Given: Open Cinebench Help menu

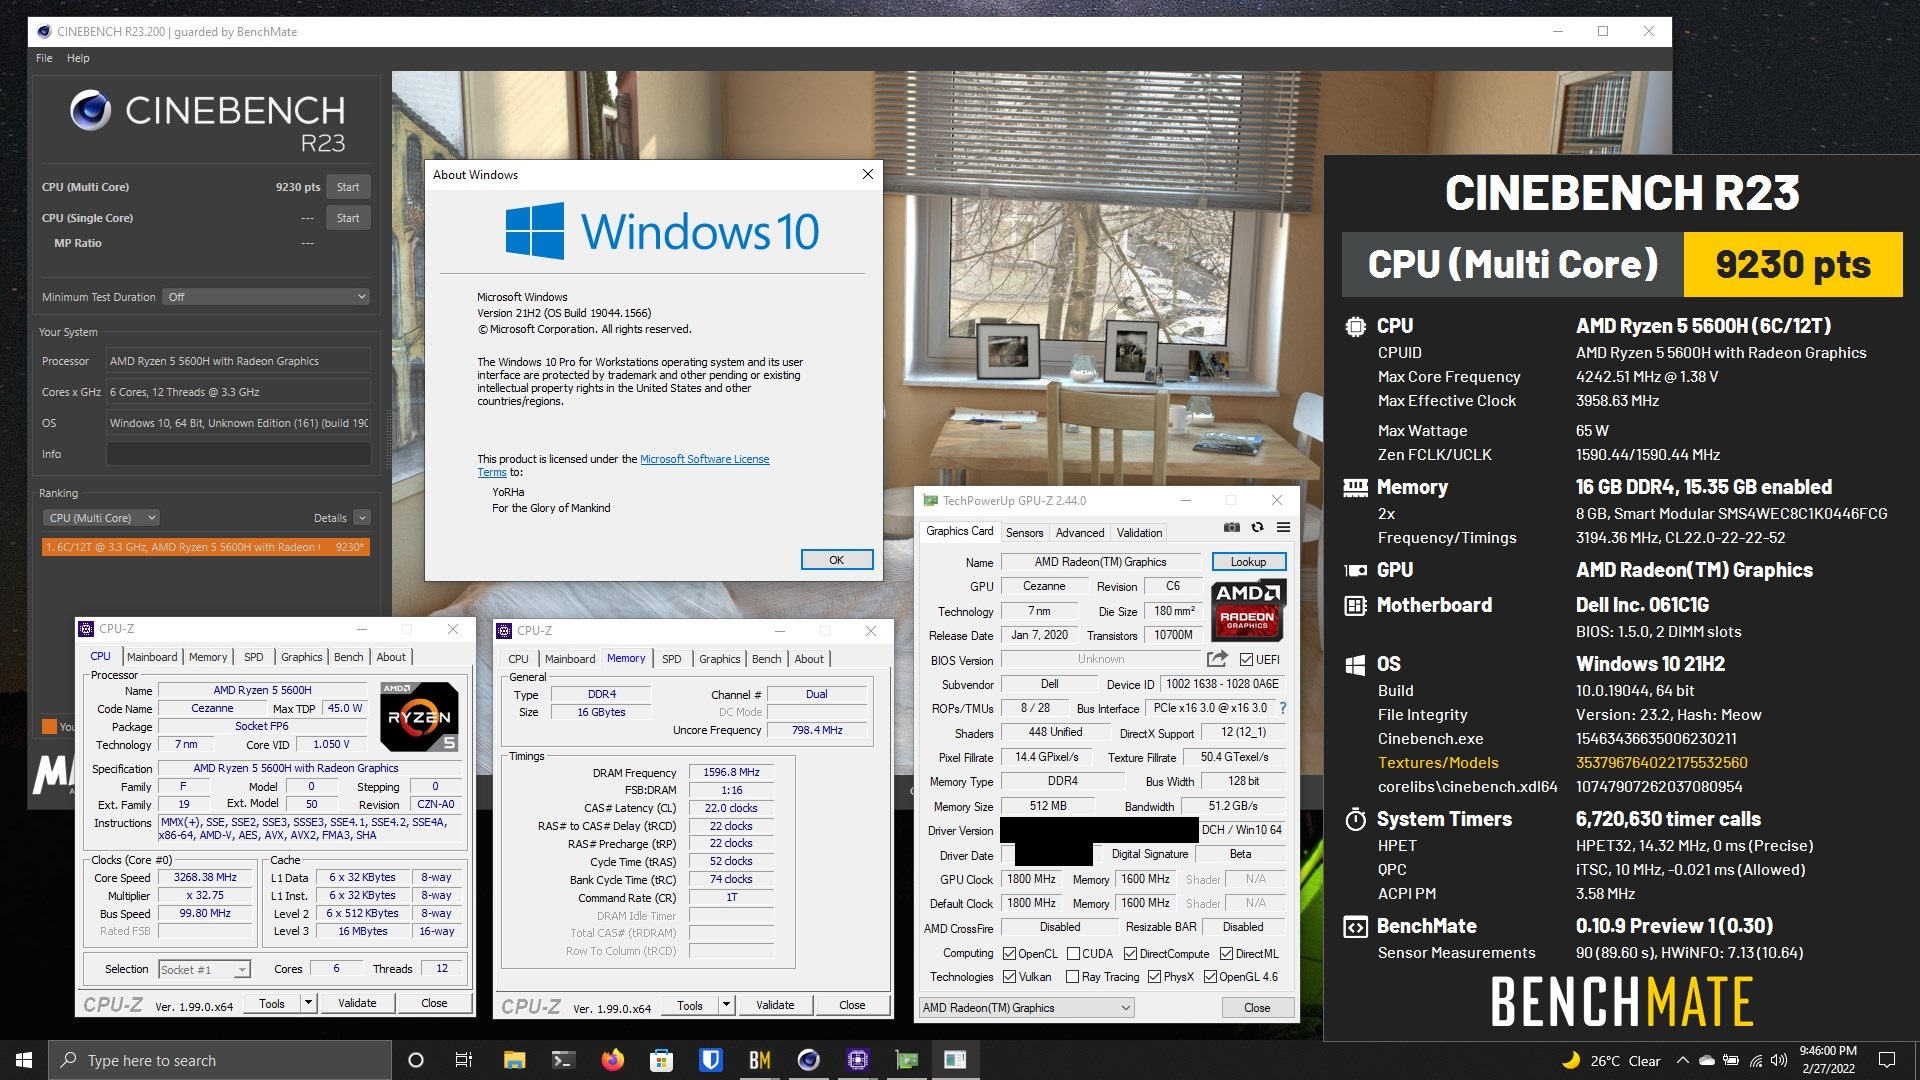Looking at the screenshot, I should click(x=78, y=58).
